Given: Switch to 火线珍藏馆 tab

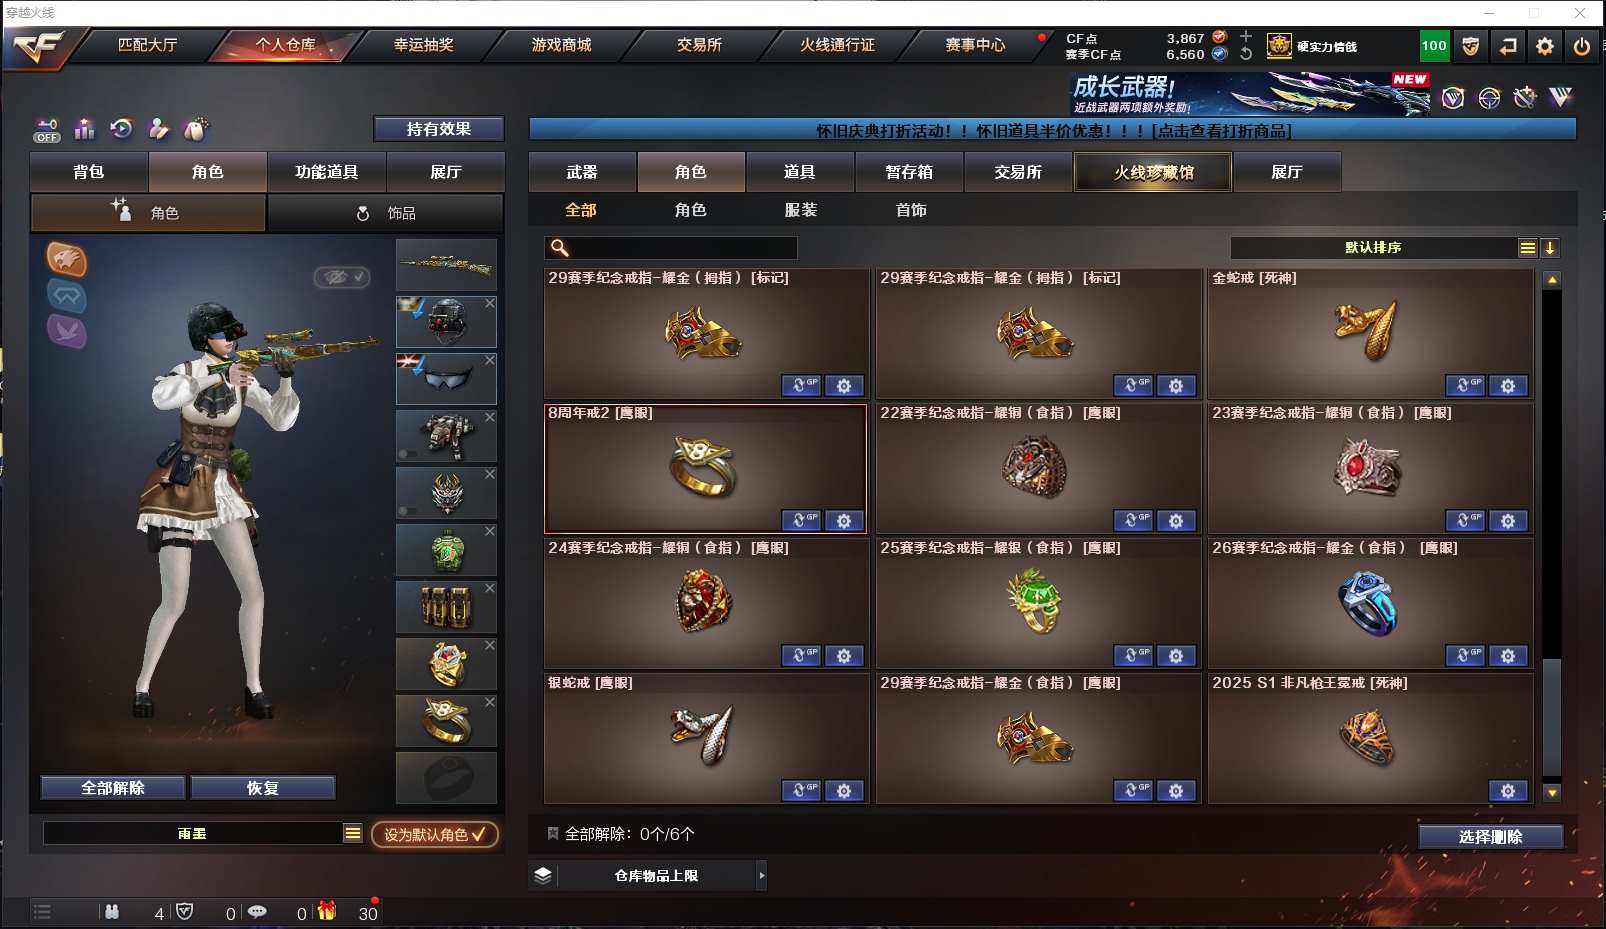Looking at the screenshot, I should (x=1153, y=172).
